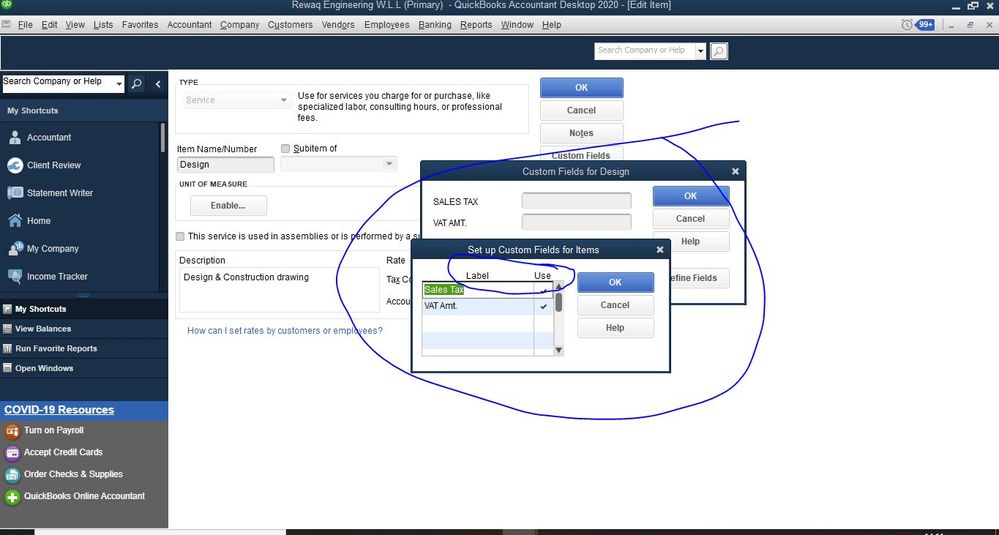Open the Vendors menu

tap(338, 25)
